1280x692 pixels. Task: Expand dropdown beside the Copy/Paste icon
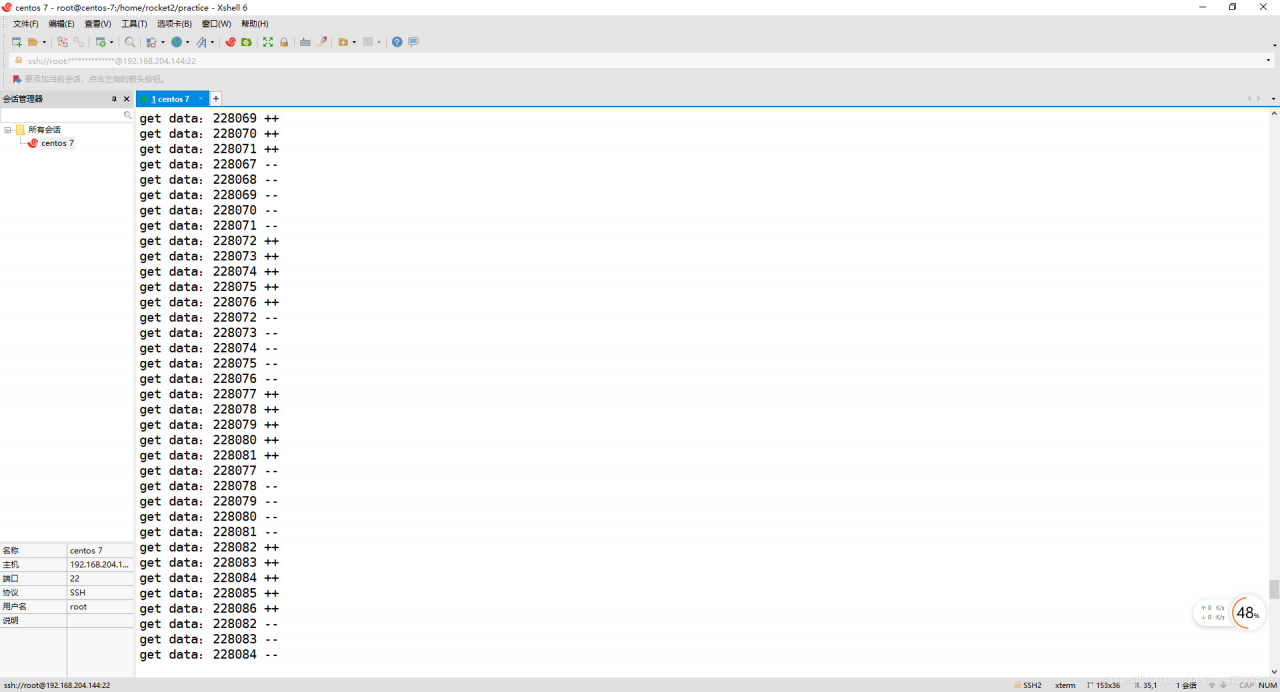(x=163, y=42)
